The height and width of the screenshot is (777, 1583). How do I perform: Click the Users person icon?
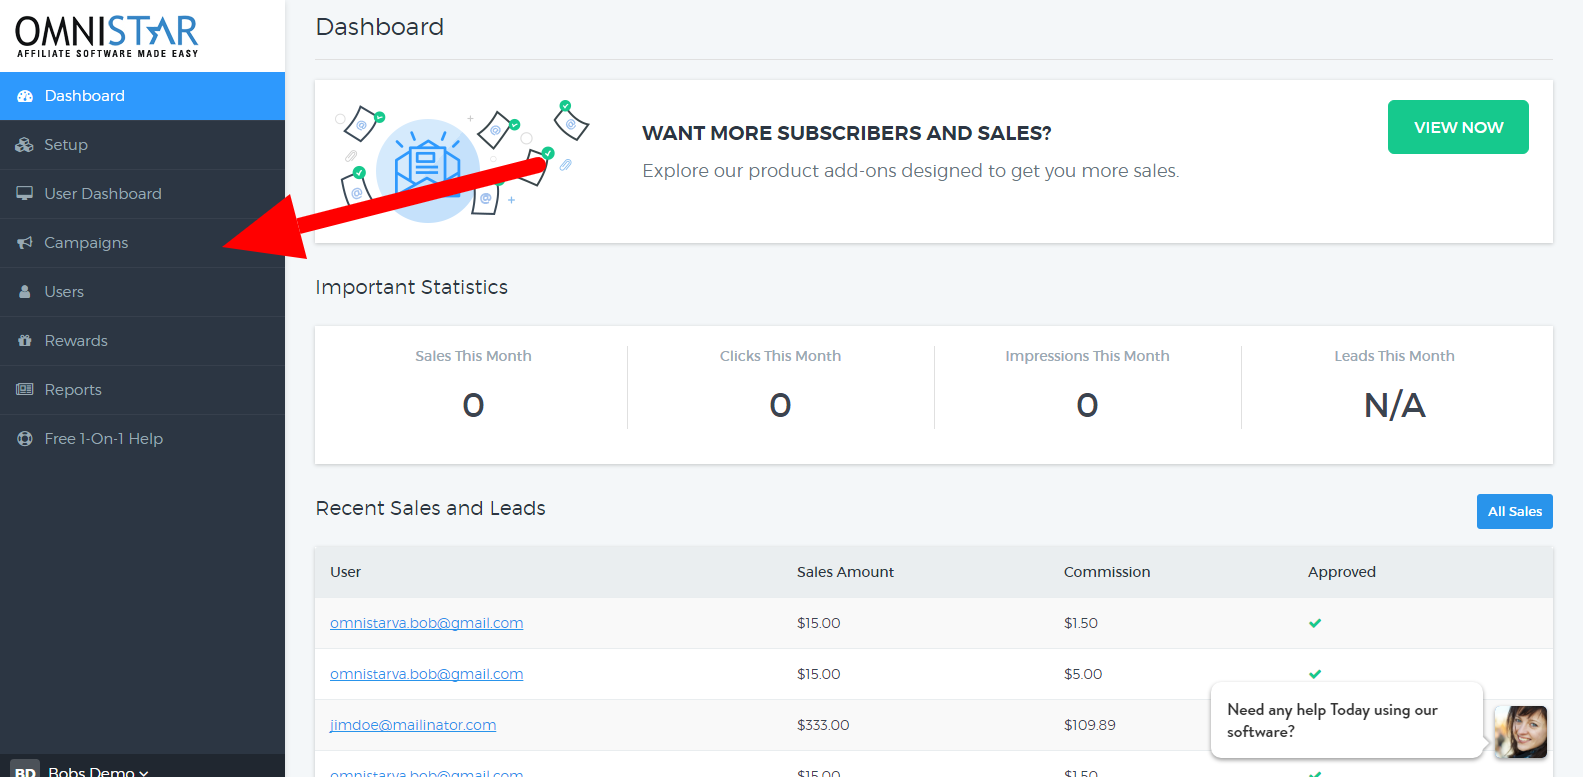(25, 292)
